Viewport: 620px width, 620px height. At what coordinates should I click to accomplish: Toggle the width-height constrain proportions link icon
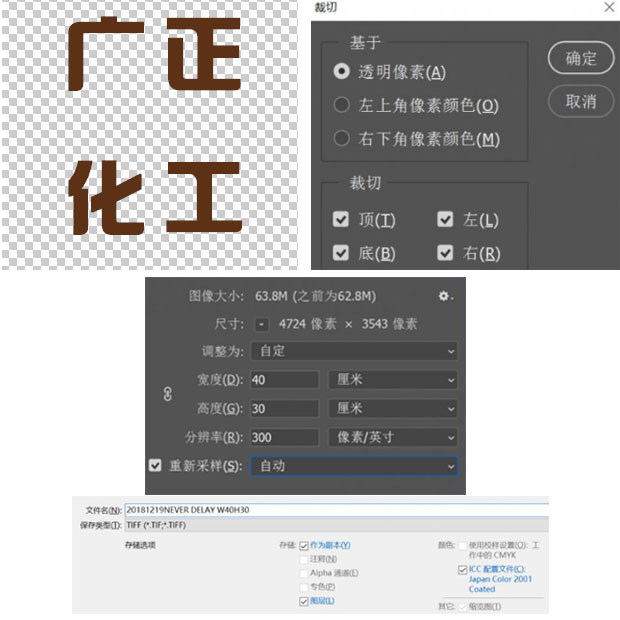(x=168, y=394)
